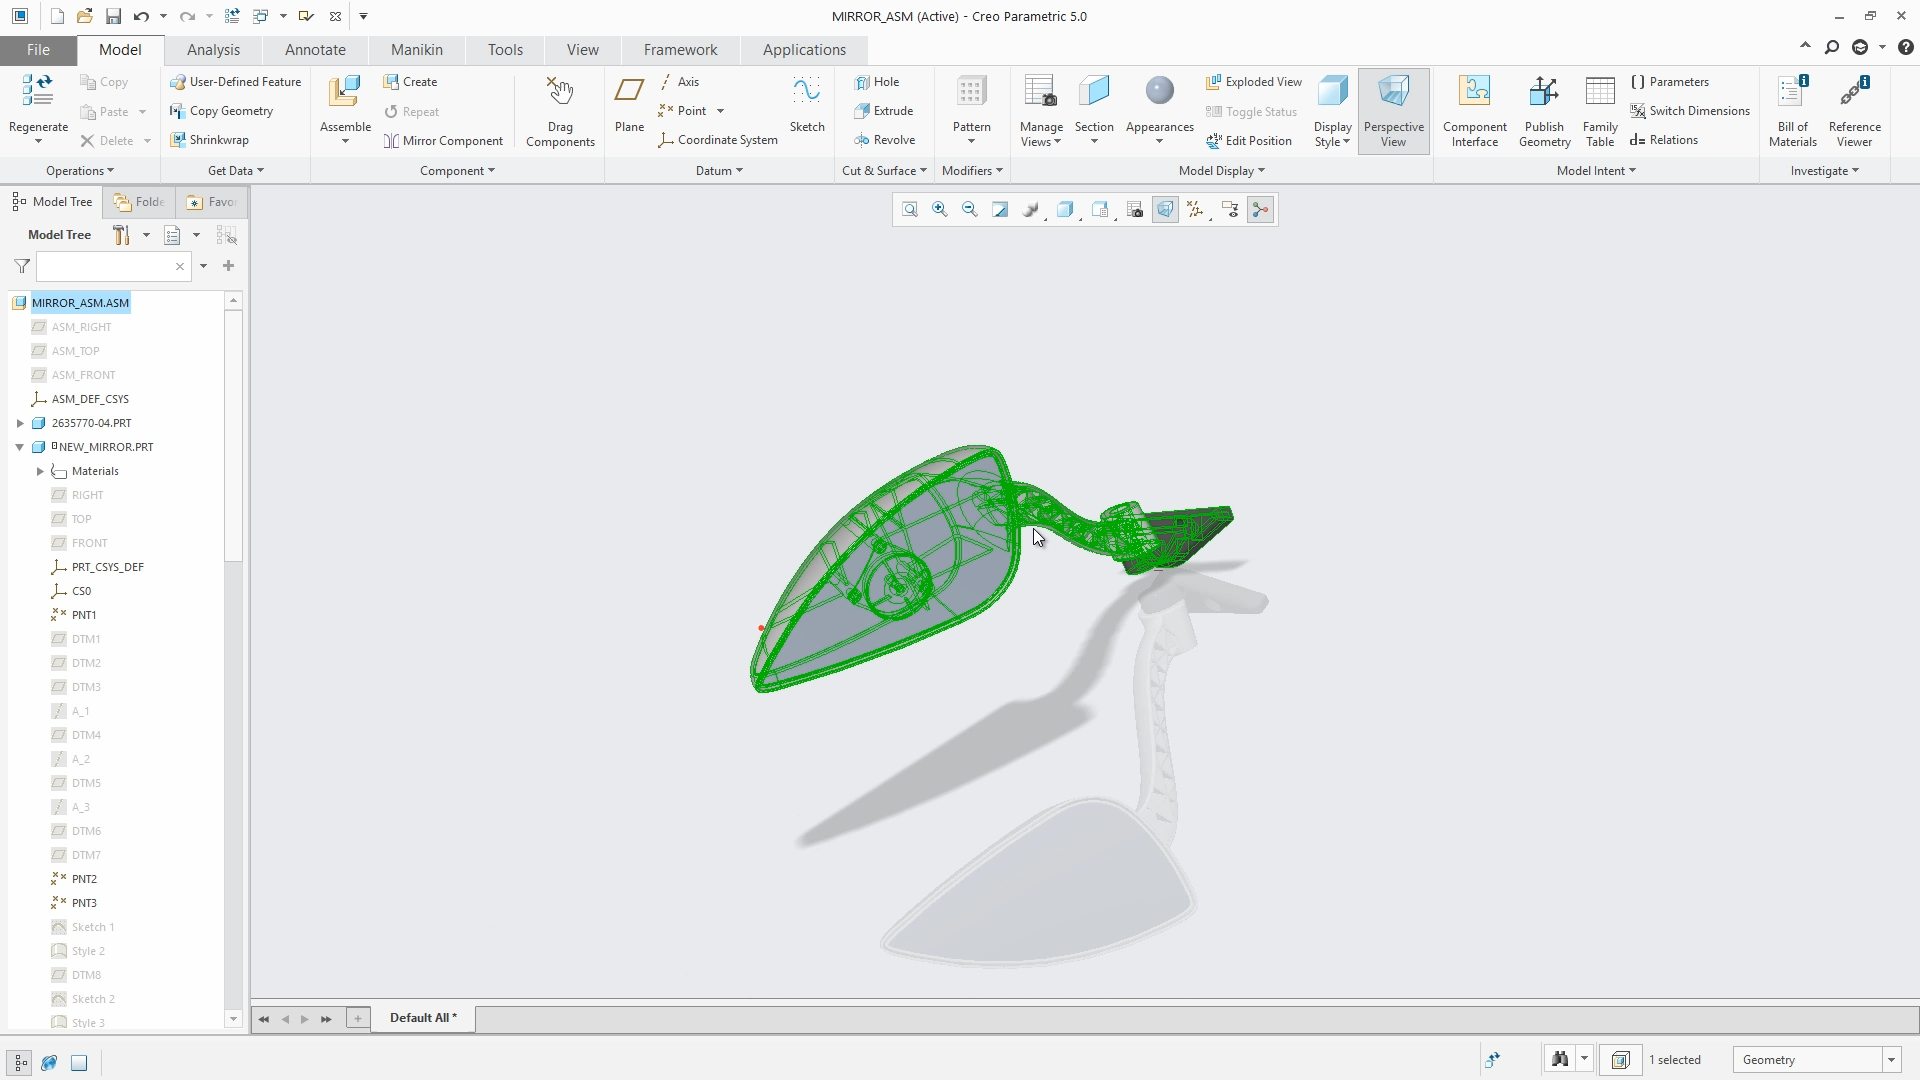The width and height of the screenshot is (1920, 1080).
Task: Select ASM_DEF_CSYS in model tree
Action: coord(90,399)
